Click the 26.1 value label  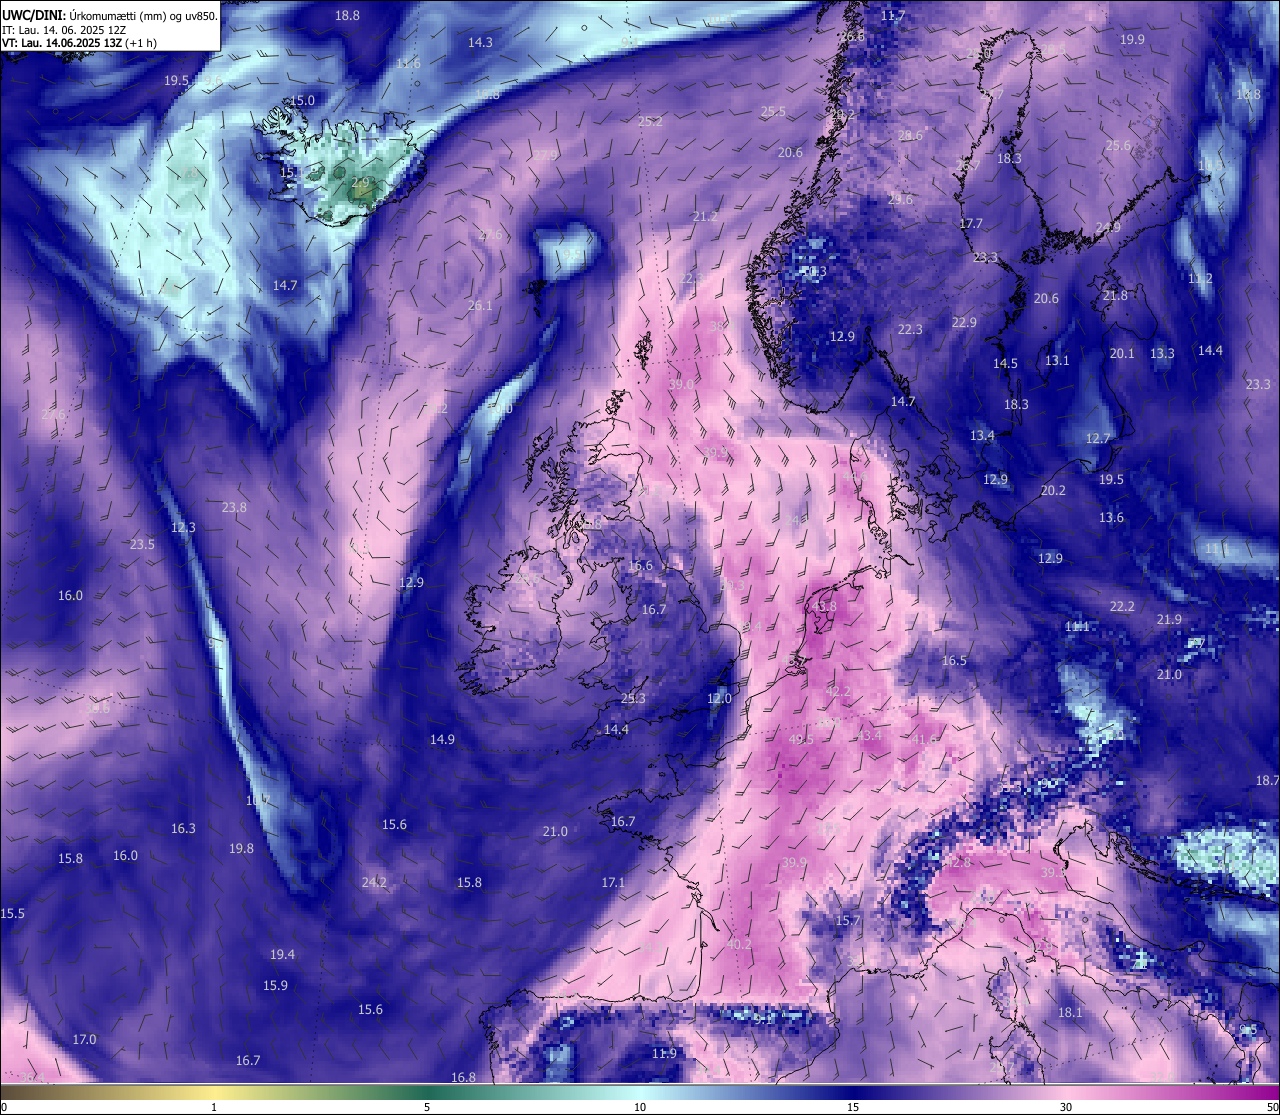[480, 306]
